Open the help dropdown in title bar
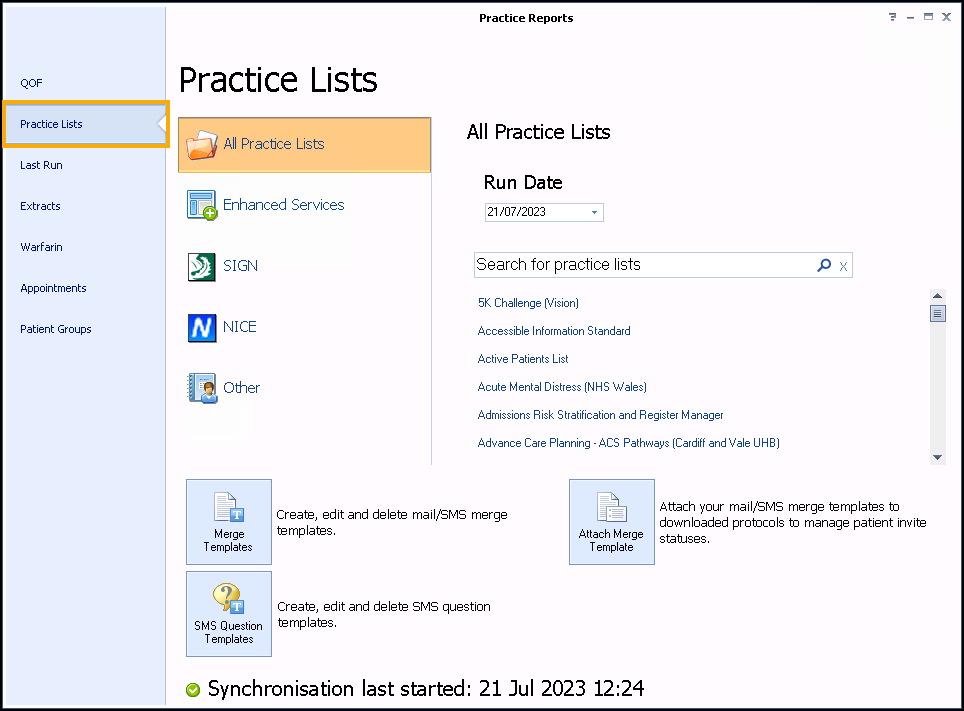The height and width of the screenshot is (711, 964). [x=892, y=18]
